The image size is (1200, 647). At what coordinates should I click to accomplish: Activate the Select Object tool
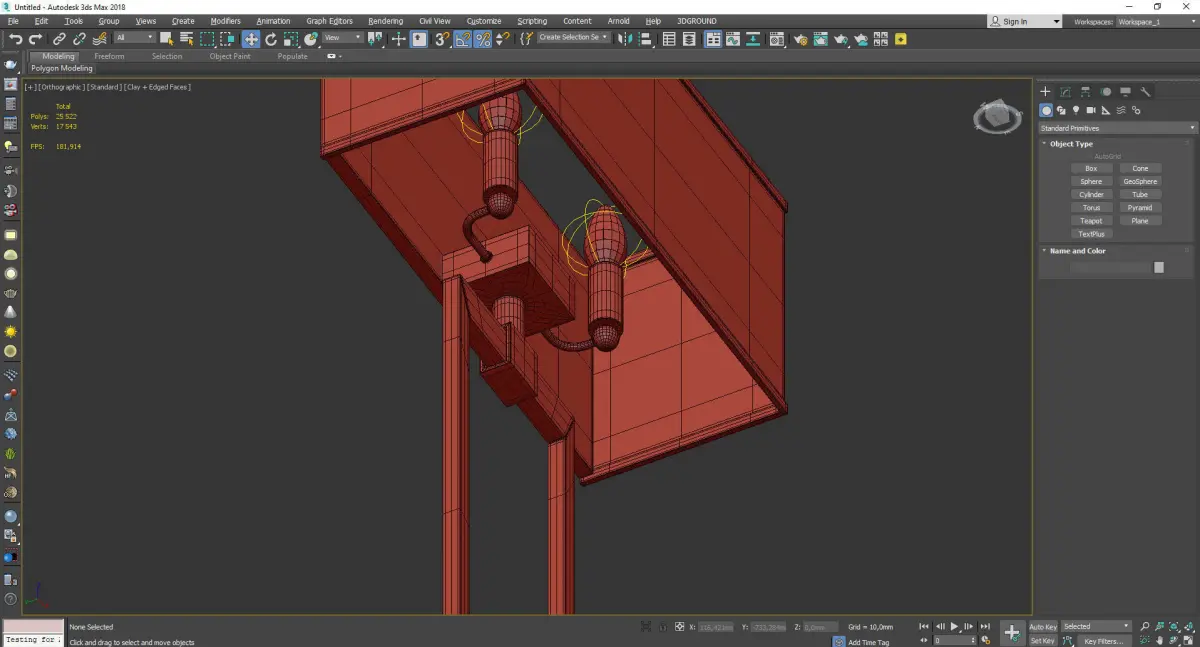tap(167, 39)
